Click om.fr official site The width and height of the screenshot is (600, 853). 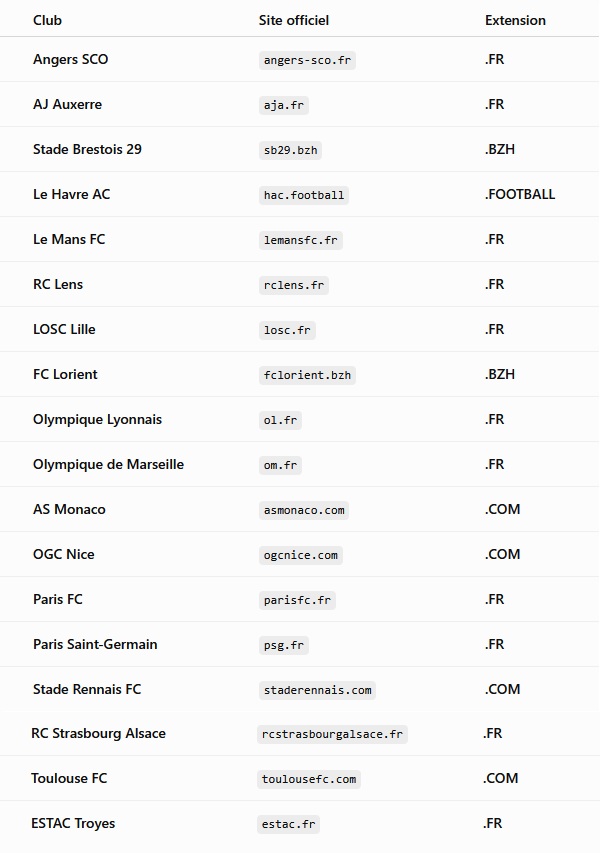280,465
